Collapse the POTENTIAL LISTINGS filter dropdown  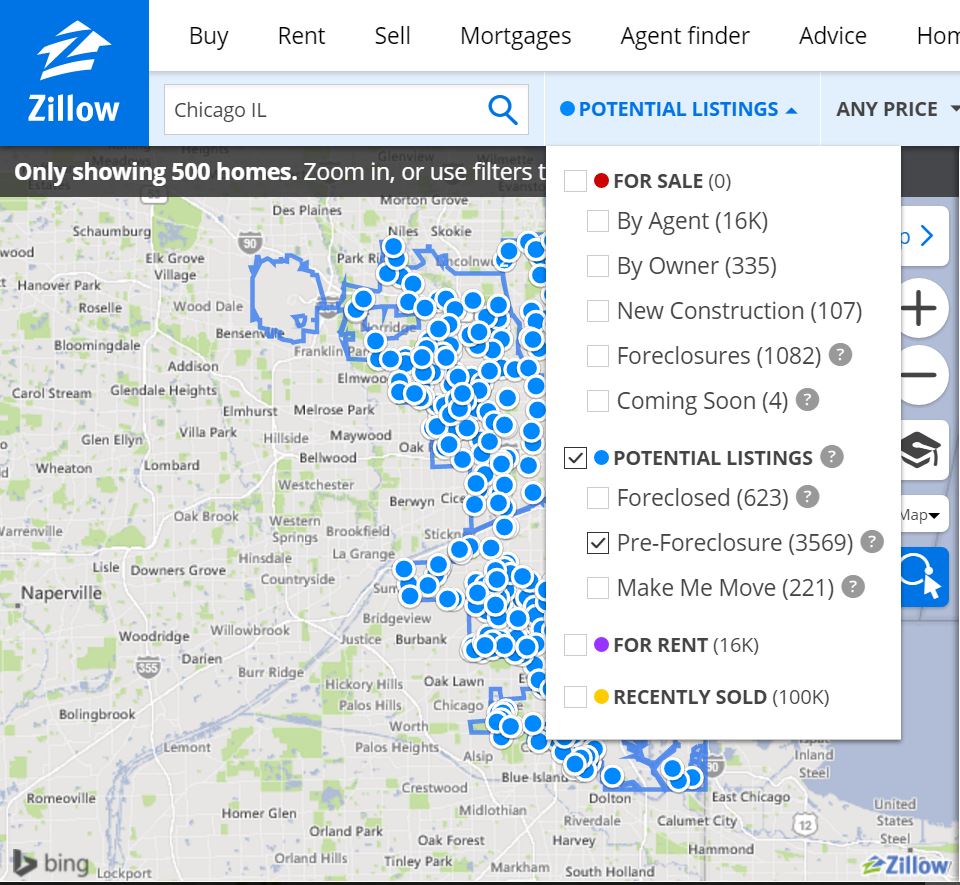[x=679, y=109]
